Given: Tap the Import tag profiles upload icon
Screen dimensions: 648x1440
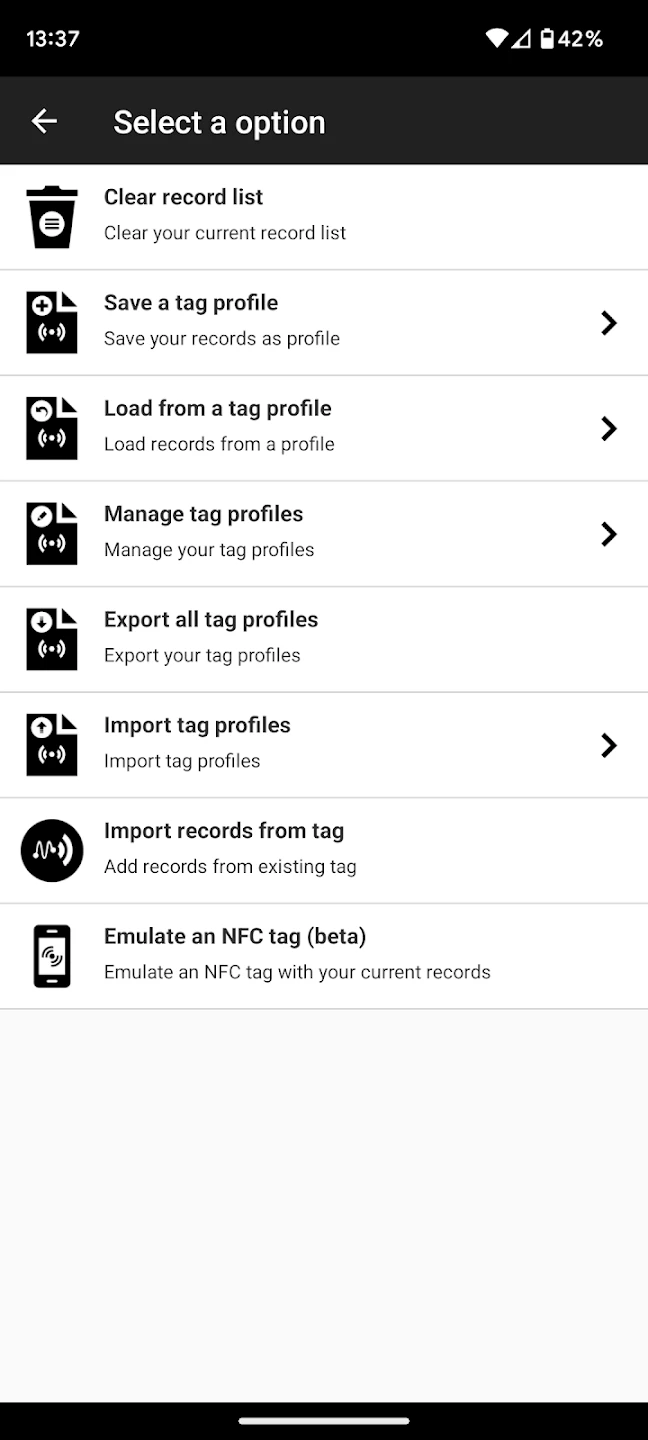Looking at the screenshot, I should point(52,745).
